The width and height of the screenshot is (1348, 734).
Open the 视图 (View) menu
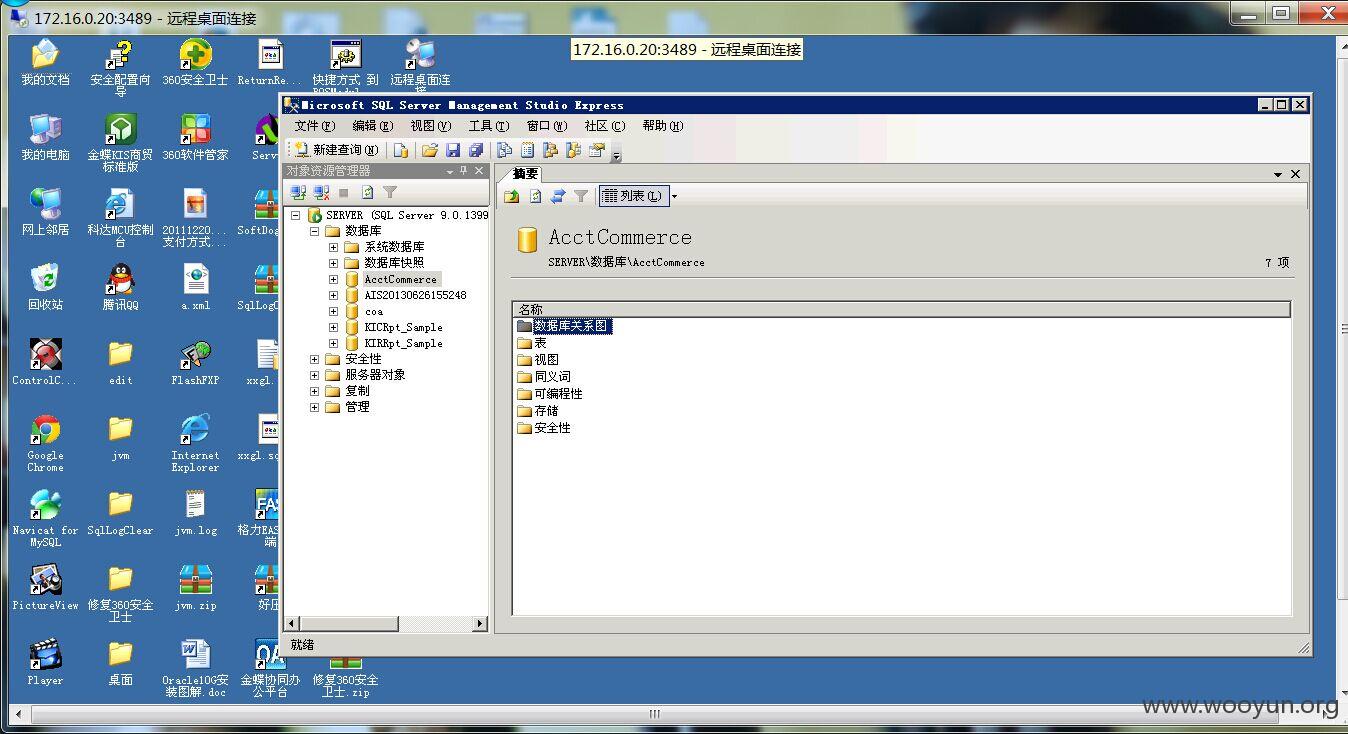point(430,126)
